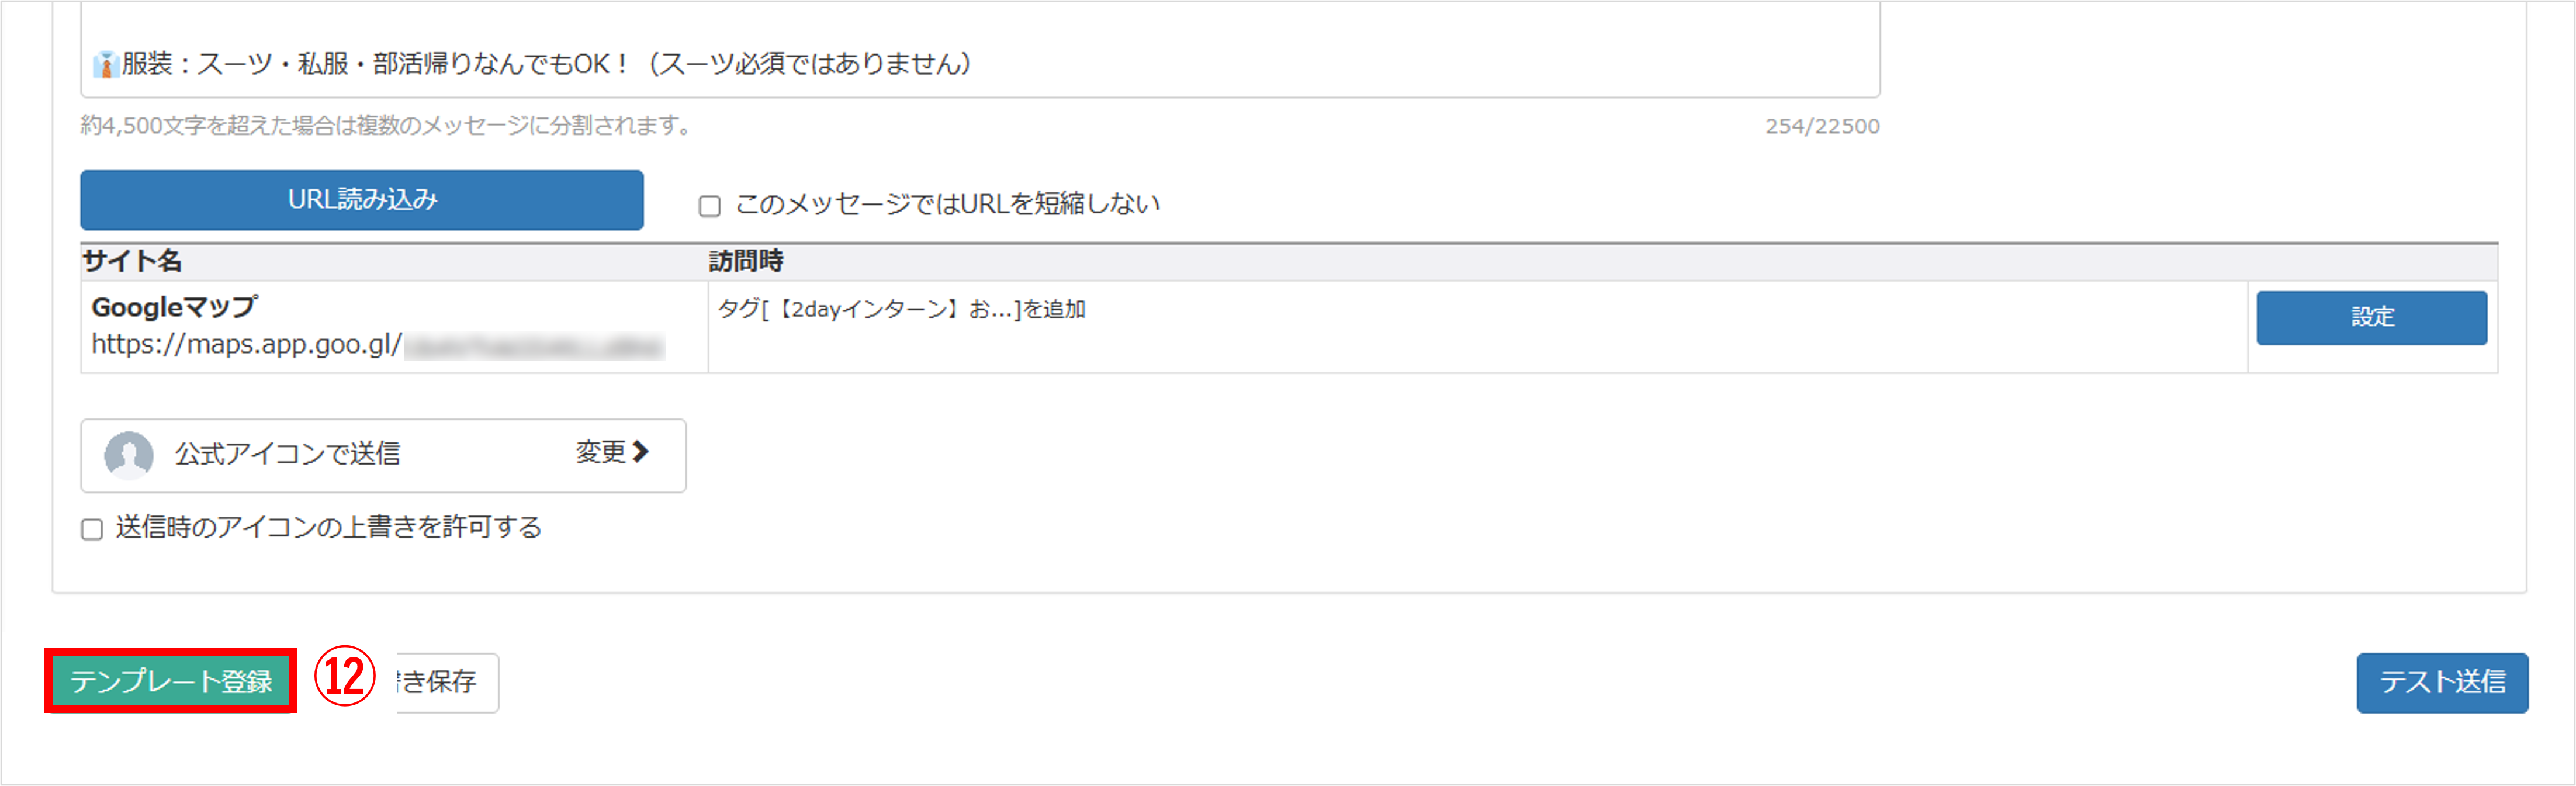Enable このメッセージではURLを短縮しない checkbox

pyautogui.click(x=709, y=206)
